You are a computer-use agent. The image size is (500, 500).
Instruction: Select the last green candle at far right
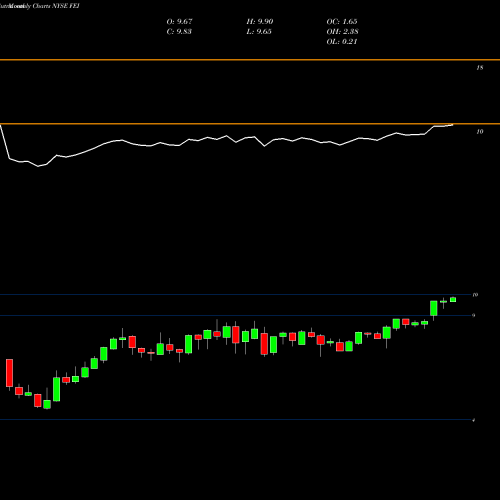click(x=453, y=299)
